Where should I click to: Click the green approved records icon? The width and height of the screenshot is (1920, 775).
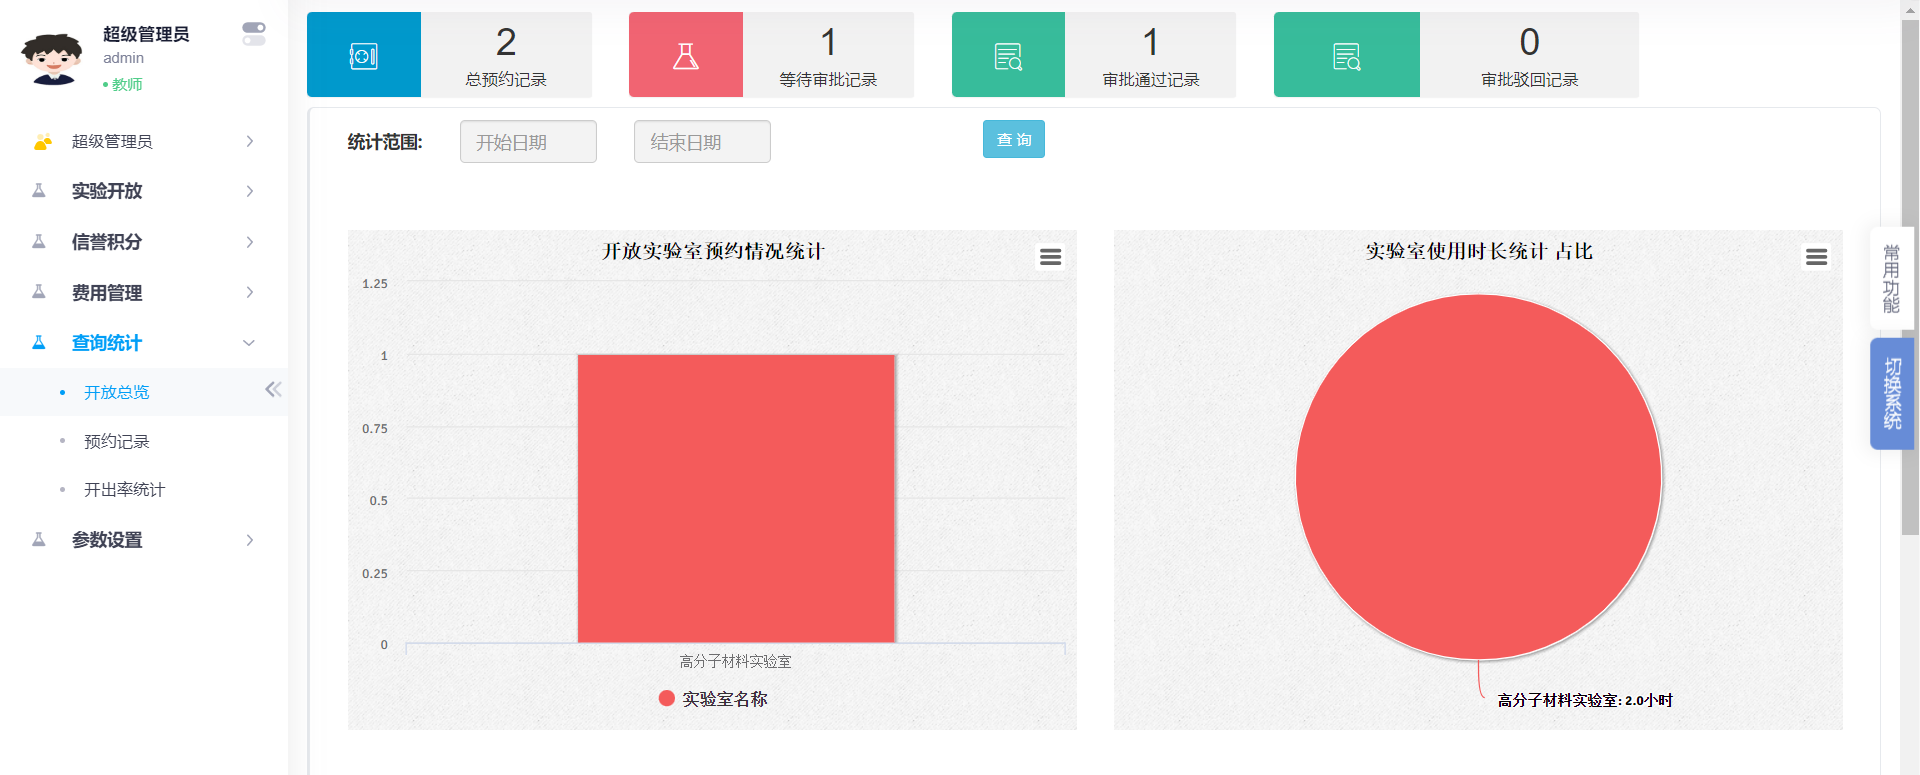click(x=1008, y=56)
